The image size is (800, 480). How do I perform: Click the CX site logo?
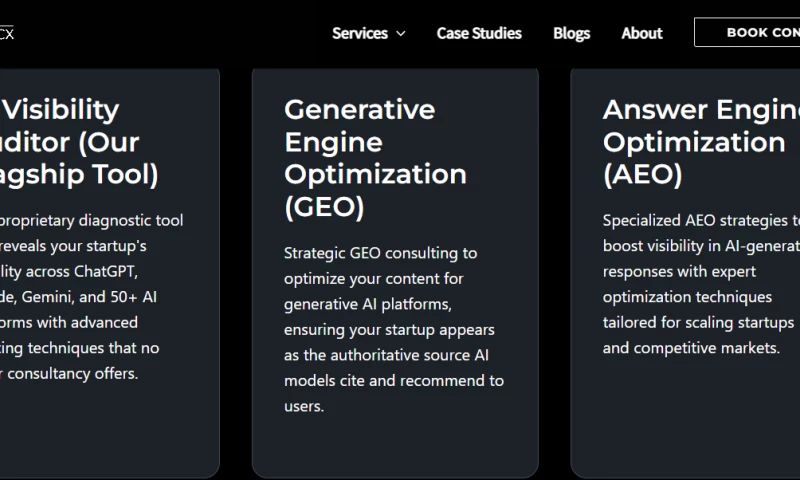click(x=6, y=33)
